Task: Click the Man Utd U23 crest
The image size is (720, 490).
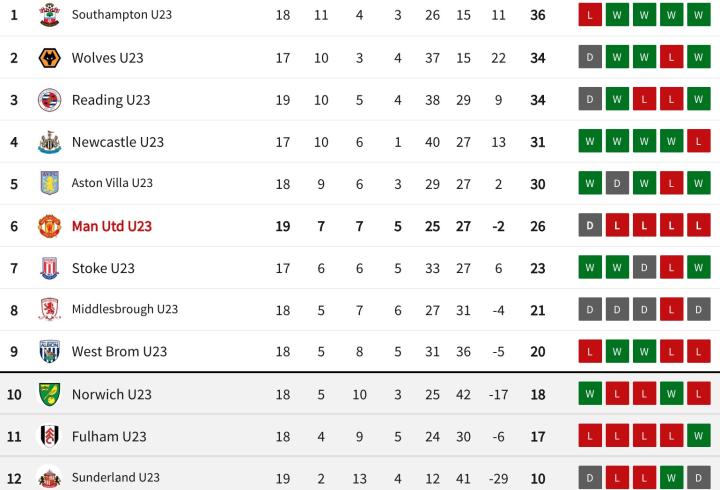Action: [x=49, y=226]
